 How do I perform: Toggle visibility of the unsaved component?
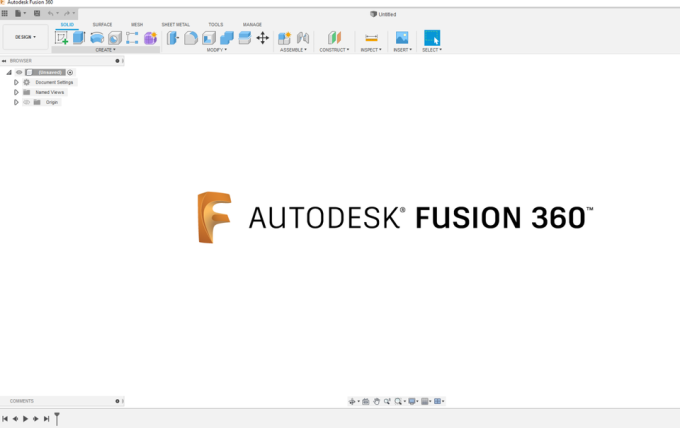tap(18, 72)
